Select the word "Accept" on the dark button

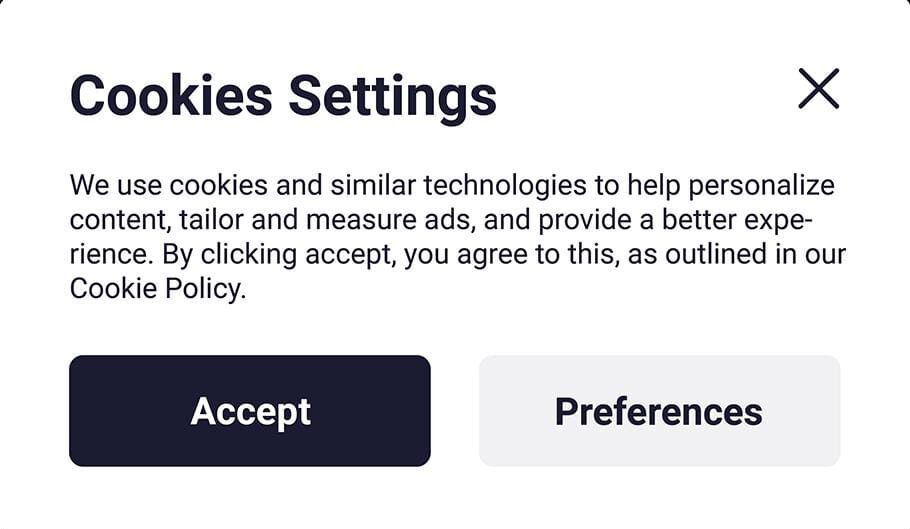250,411
